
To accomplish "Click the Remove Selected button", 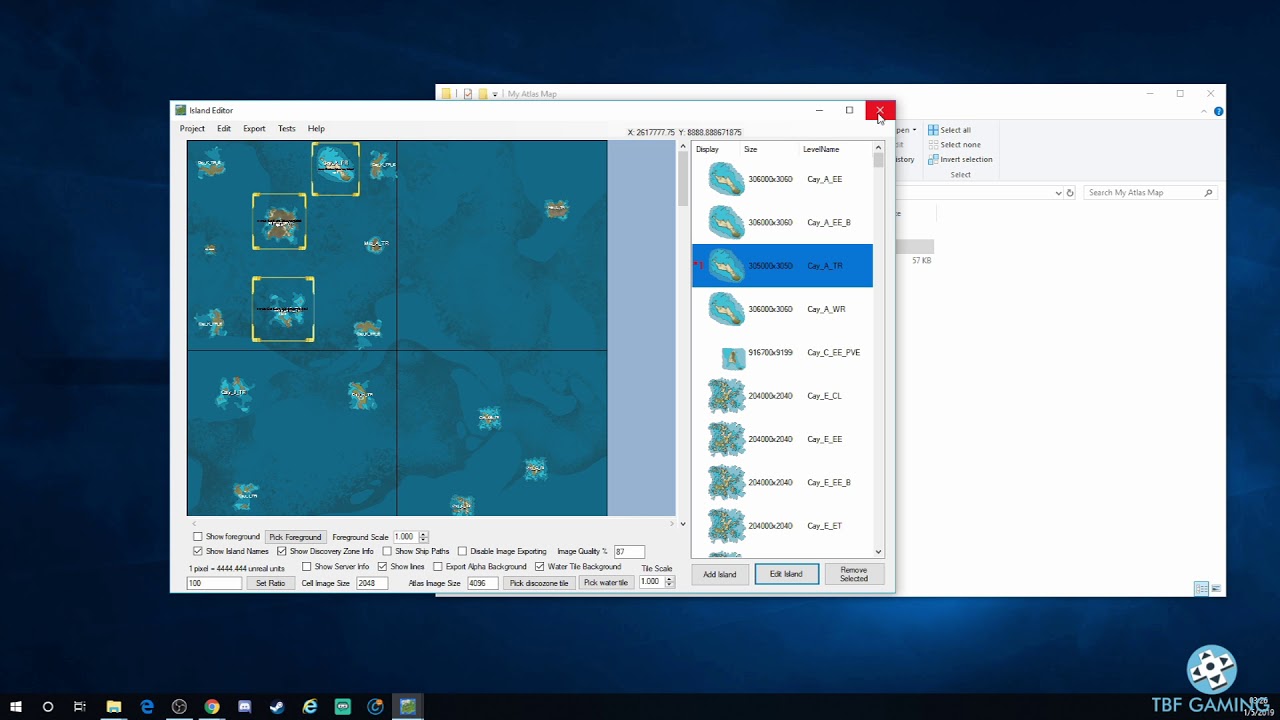I will point(854,574).
